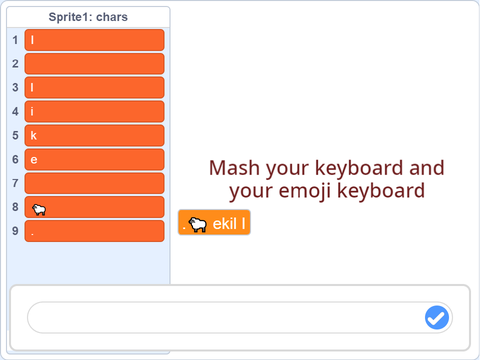Click the orange variable monitor showing 'ekil l'
Screen dimensions: 480x360
point(214,223)
